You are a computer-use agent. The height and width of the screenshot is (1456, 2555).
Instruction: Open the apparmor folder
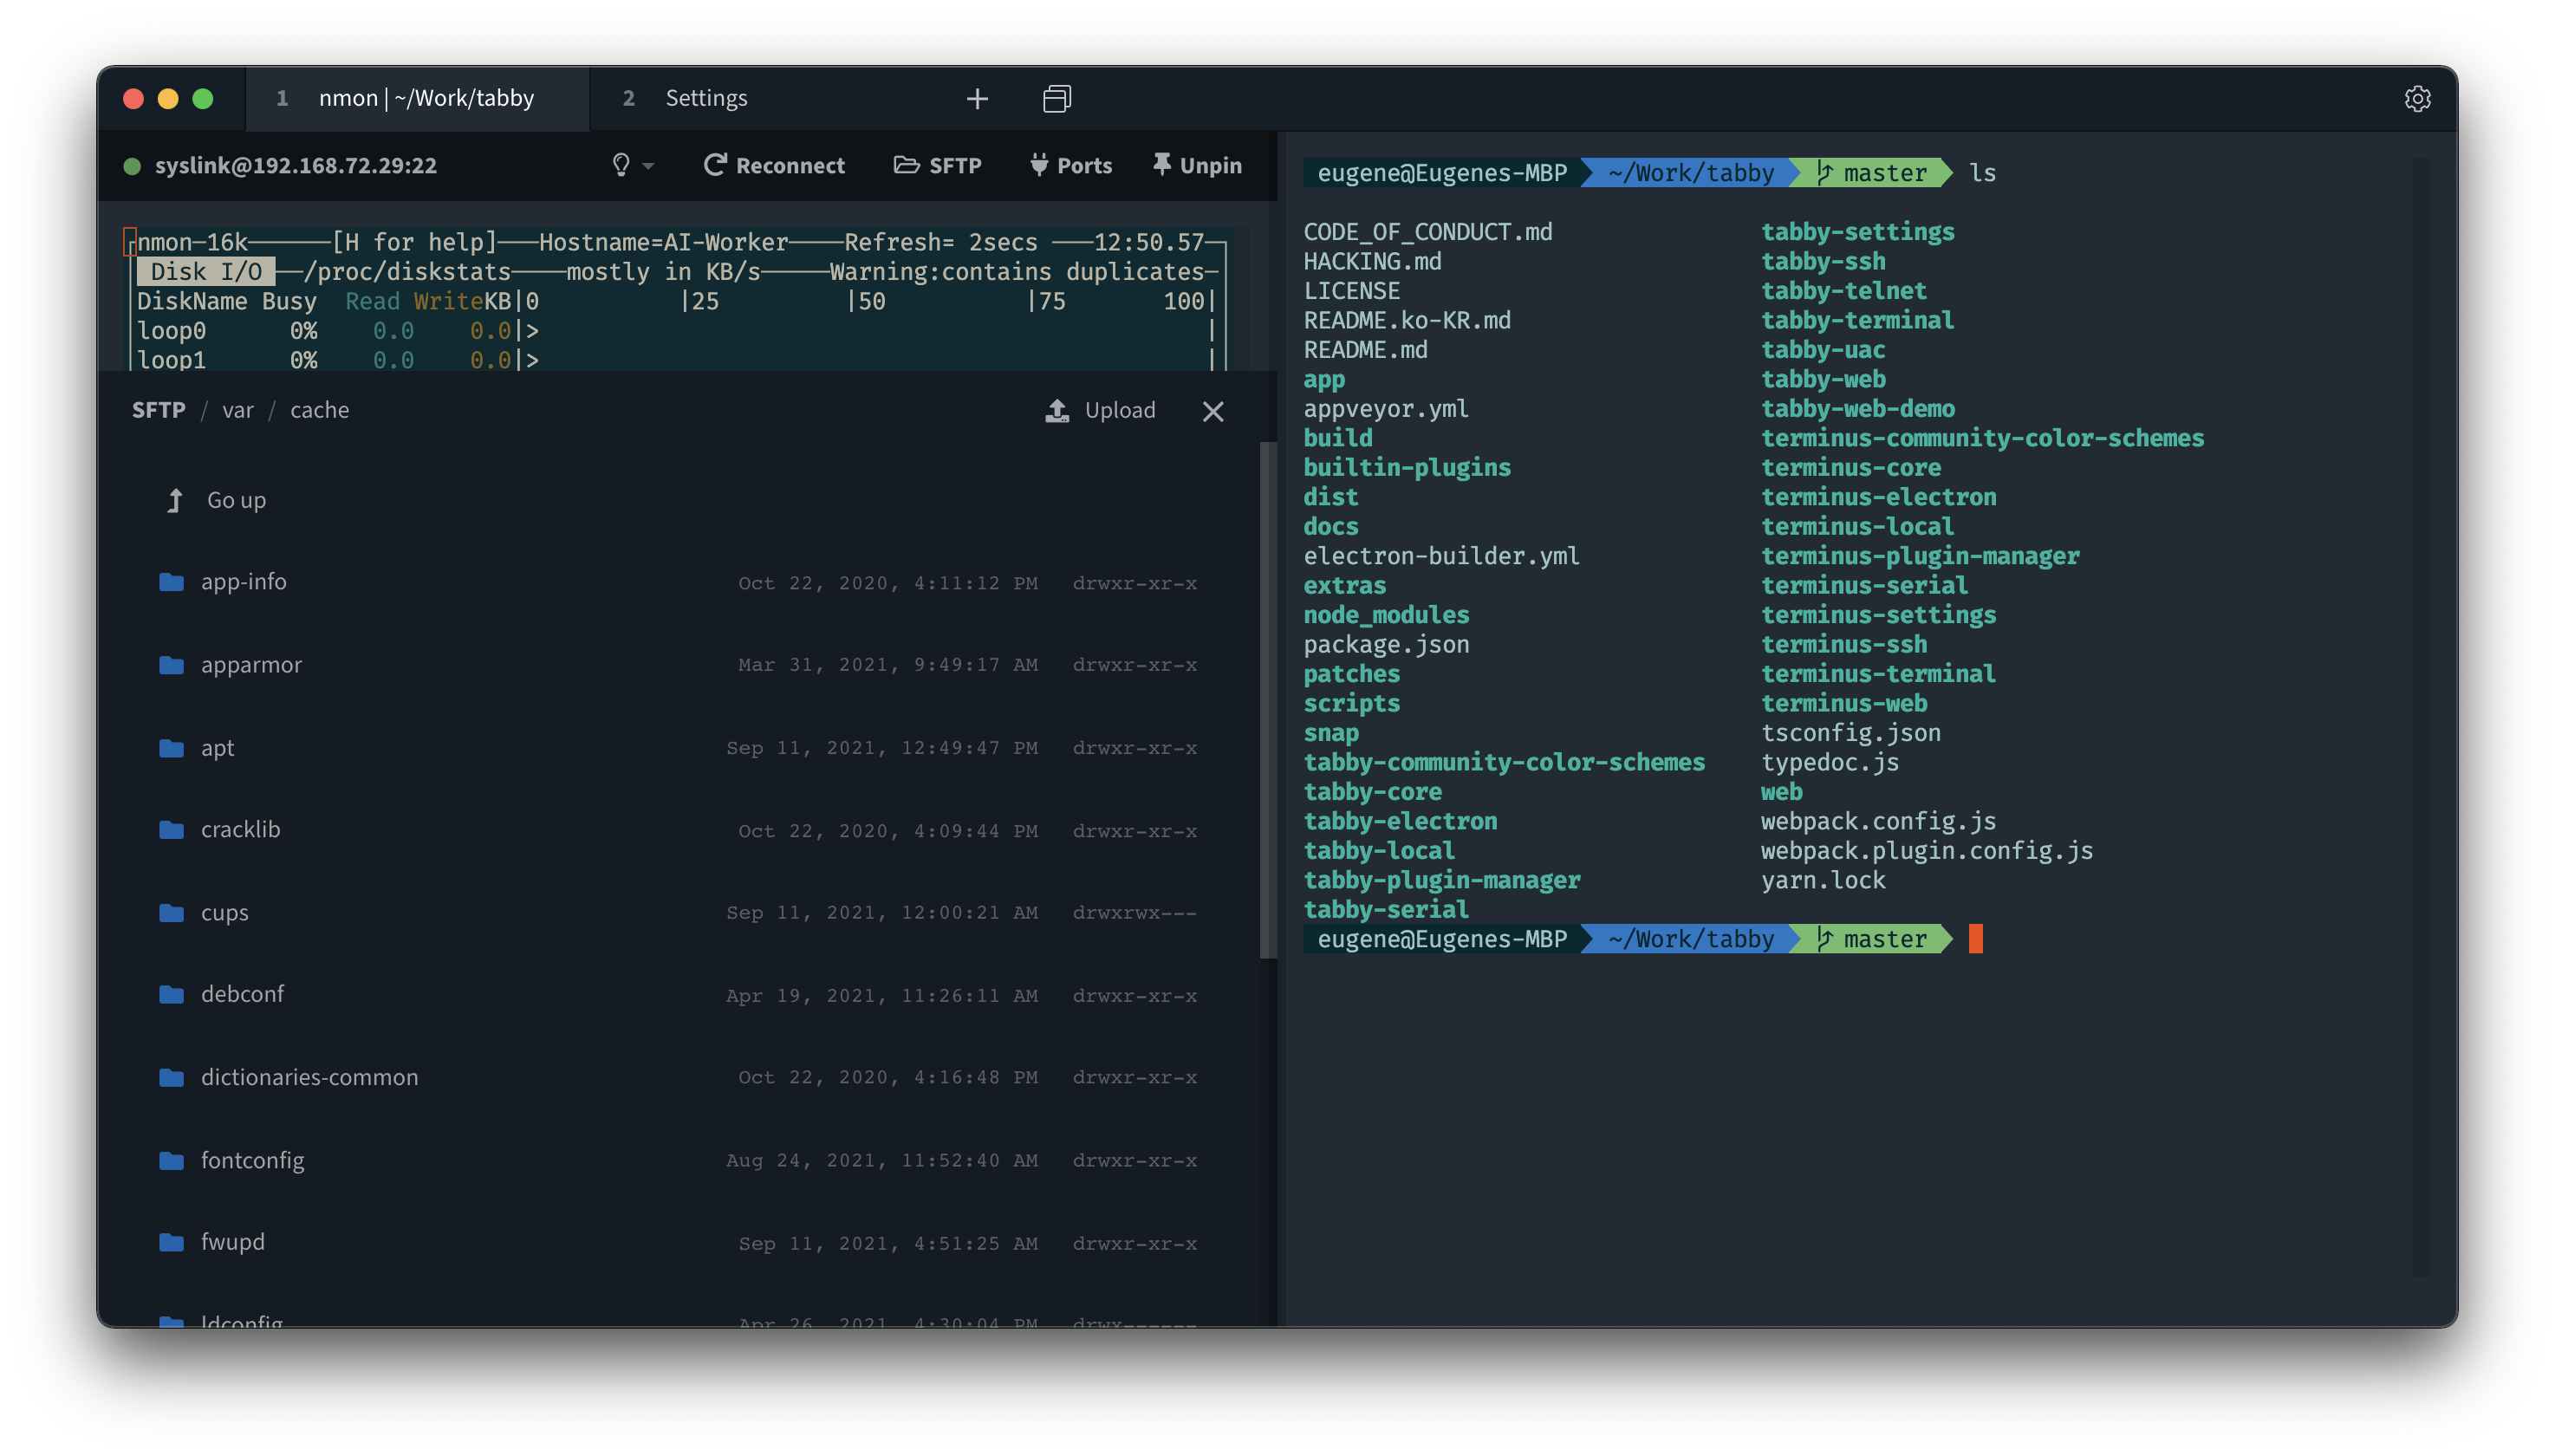251,664
